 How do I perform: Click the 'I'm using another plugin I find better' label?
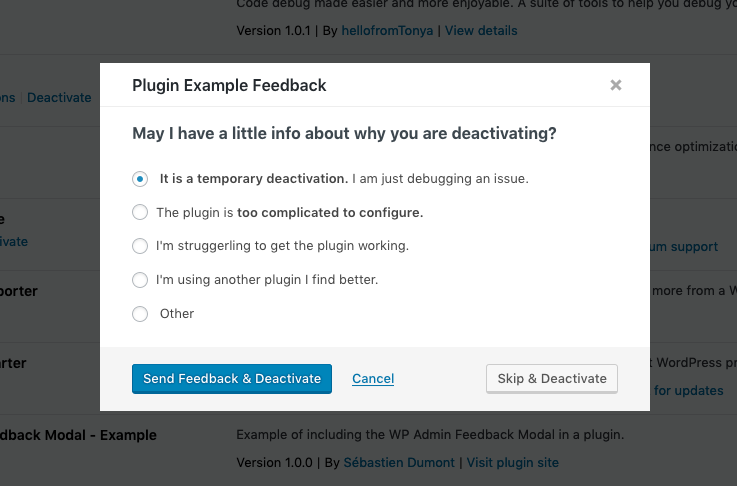point(267,280)
